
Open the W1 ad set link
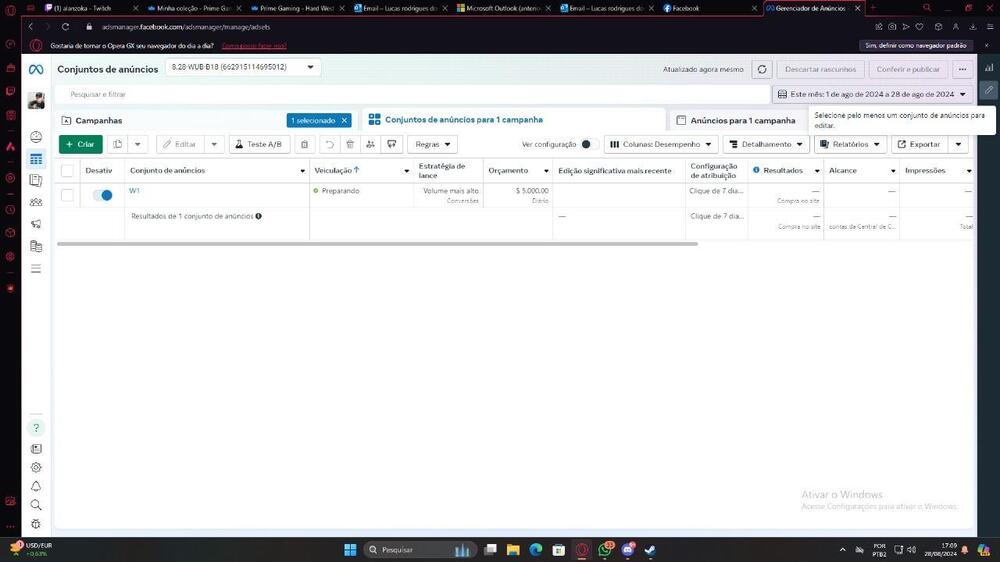[134, 191]
